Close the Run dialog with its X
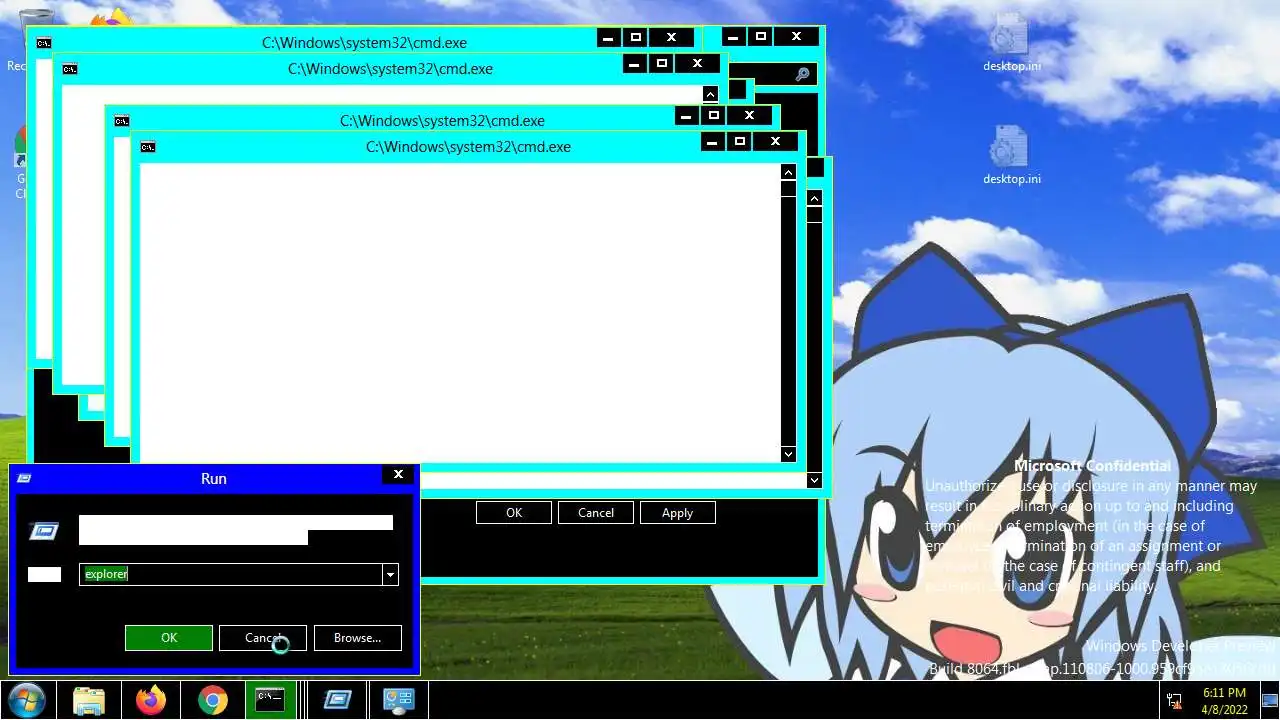 click(398, 475)
